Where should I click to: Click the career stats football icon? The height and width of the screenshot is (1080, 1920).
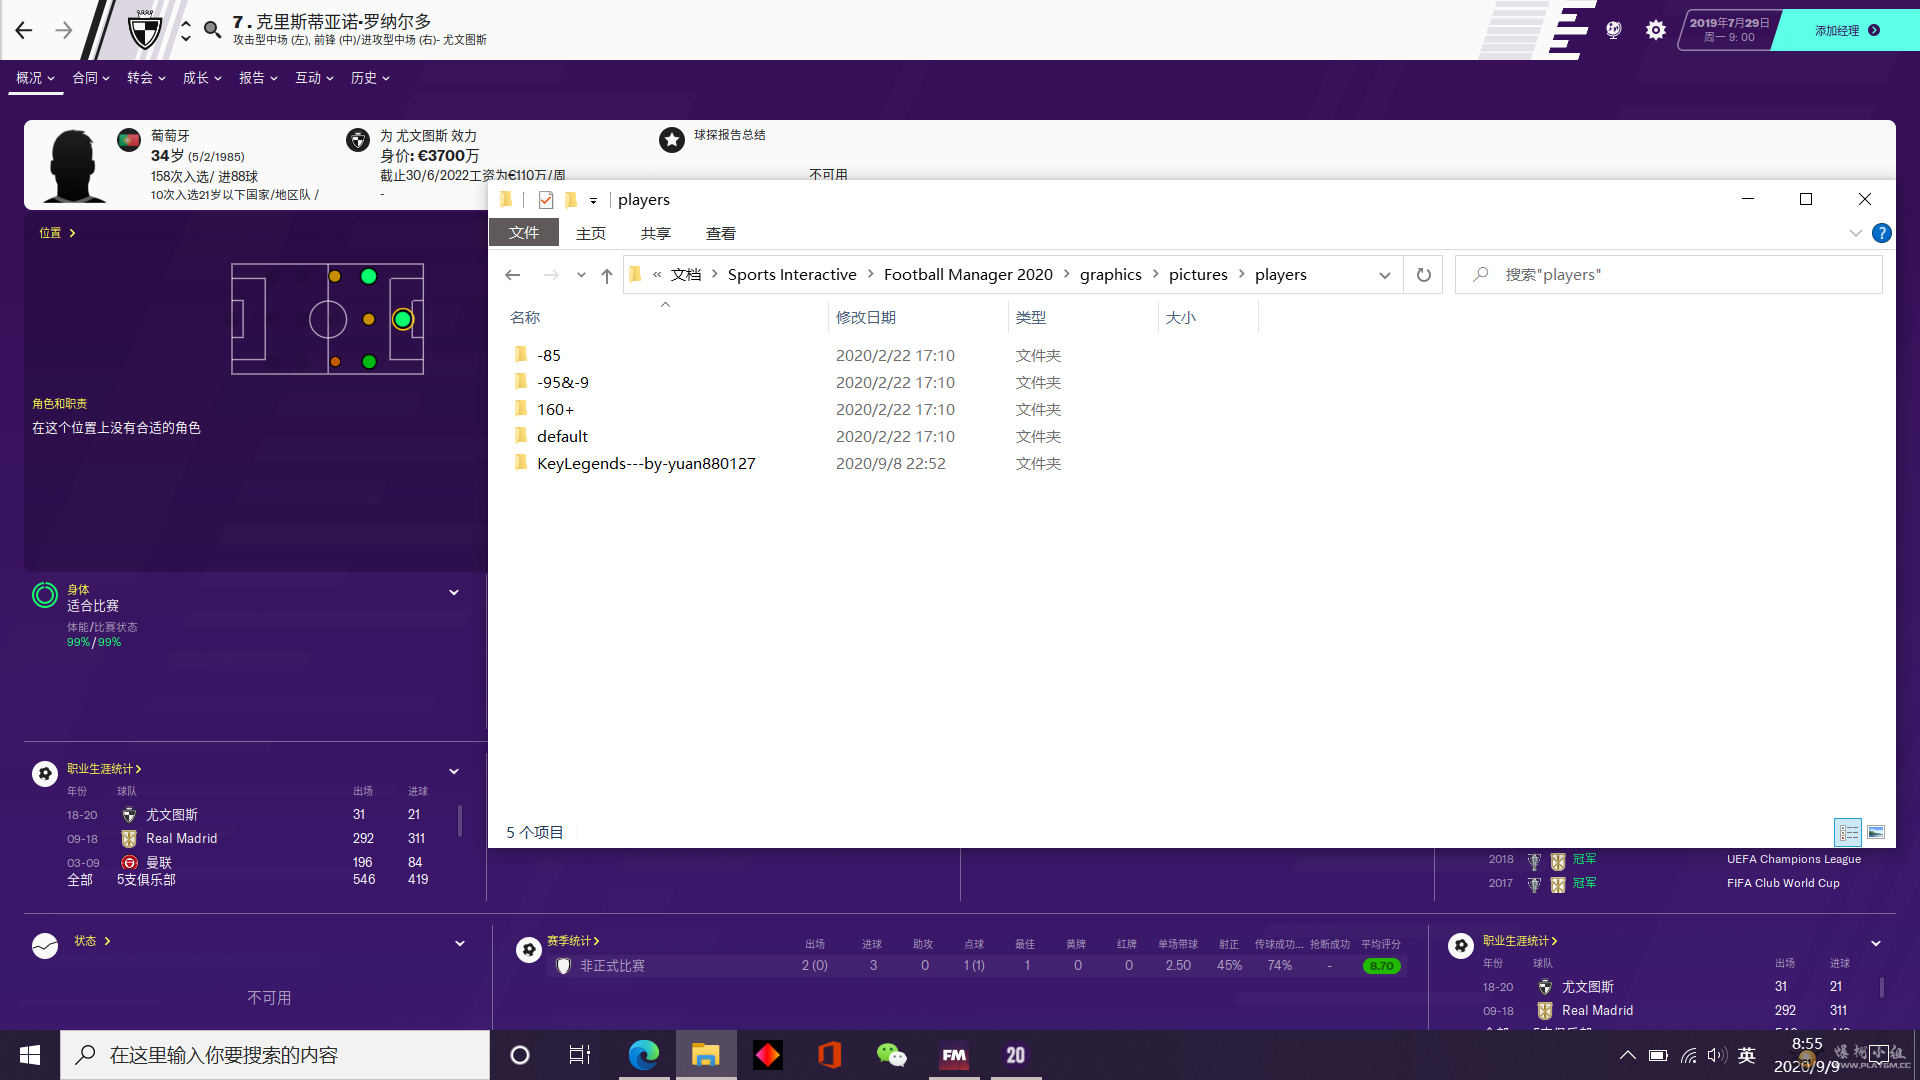pos(45,773)
